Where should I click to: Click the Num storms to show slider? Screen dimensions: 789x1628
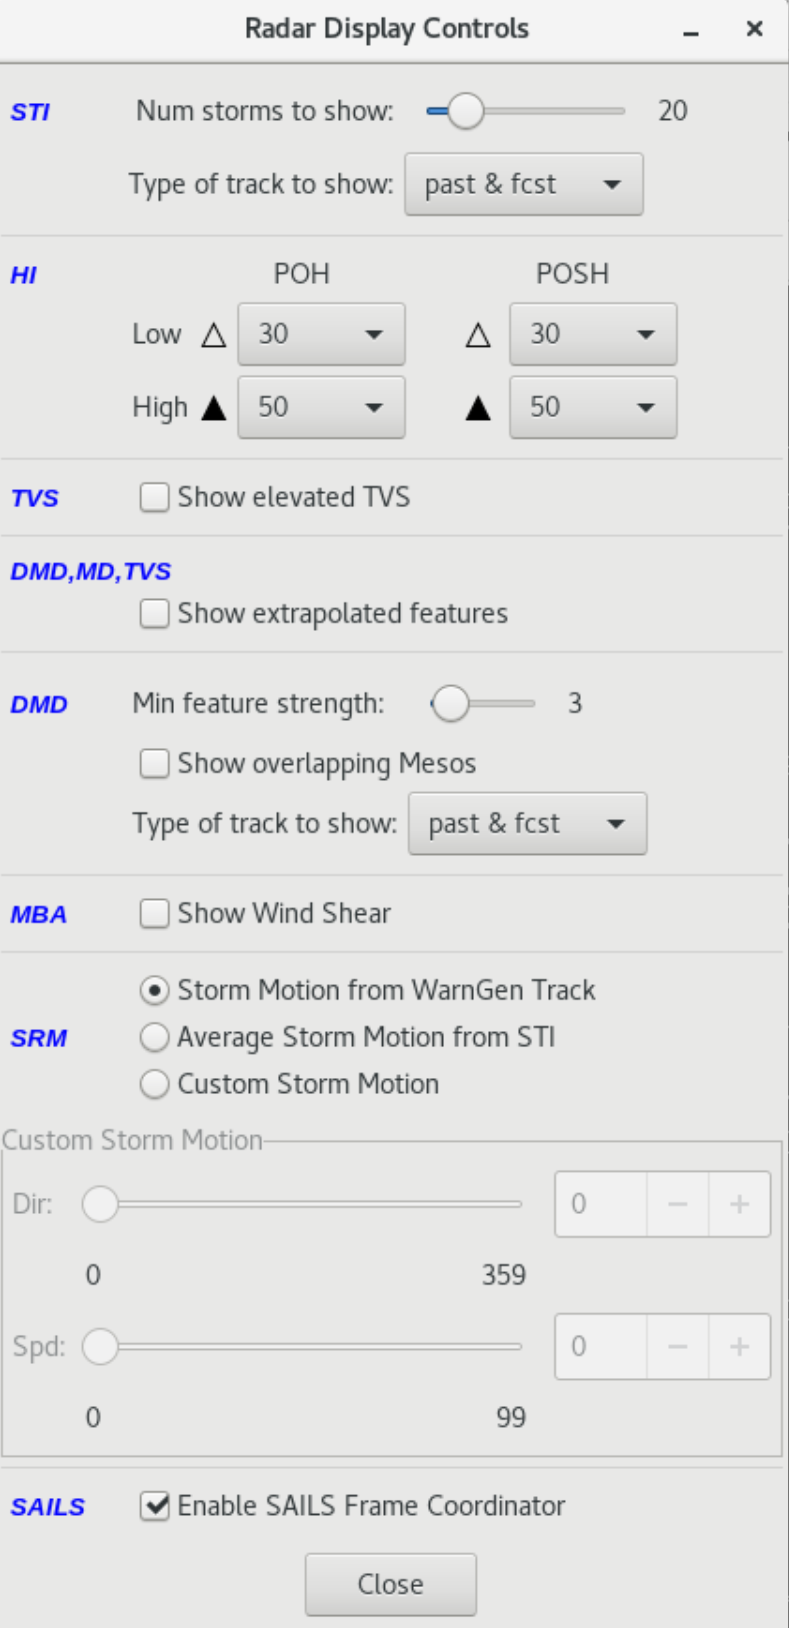pos(526,111)
